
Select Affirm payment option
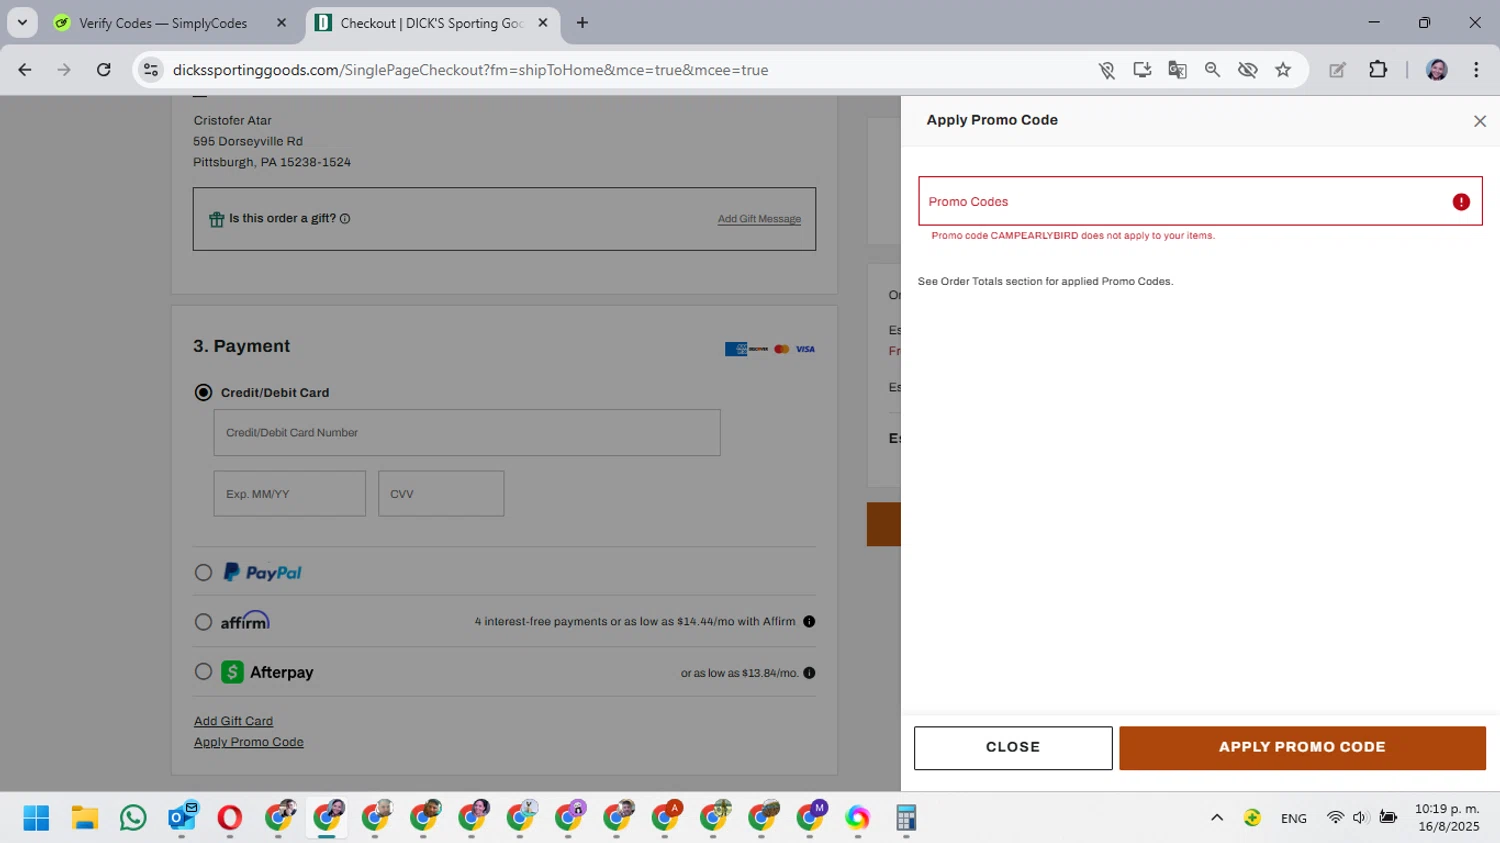203,622
